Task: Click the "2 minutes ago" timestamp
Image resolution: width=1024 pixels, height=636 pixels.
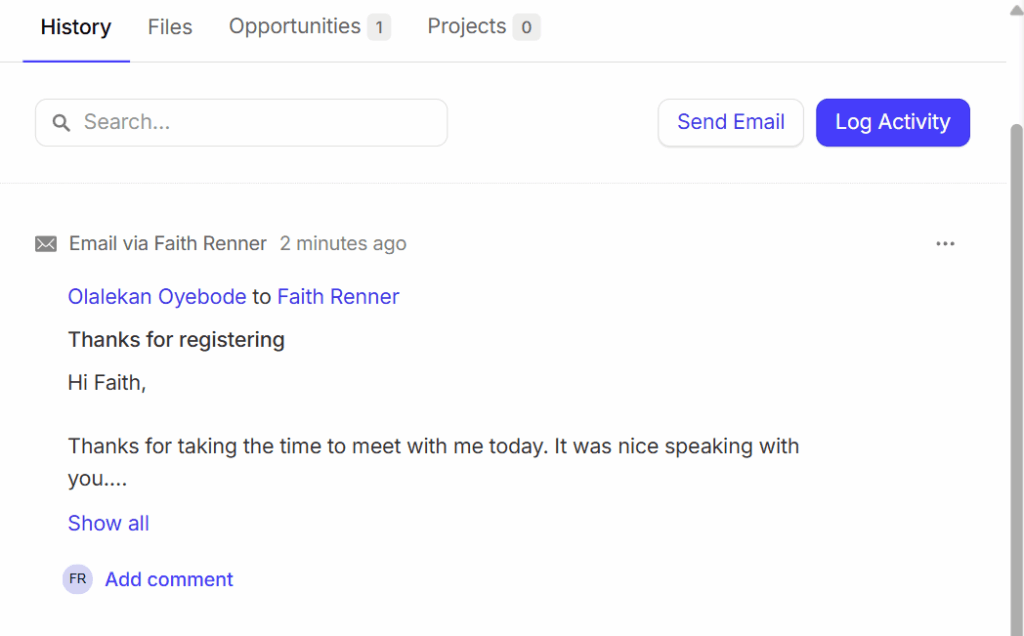Action: (x=343, y=244)
